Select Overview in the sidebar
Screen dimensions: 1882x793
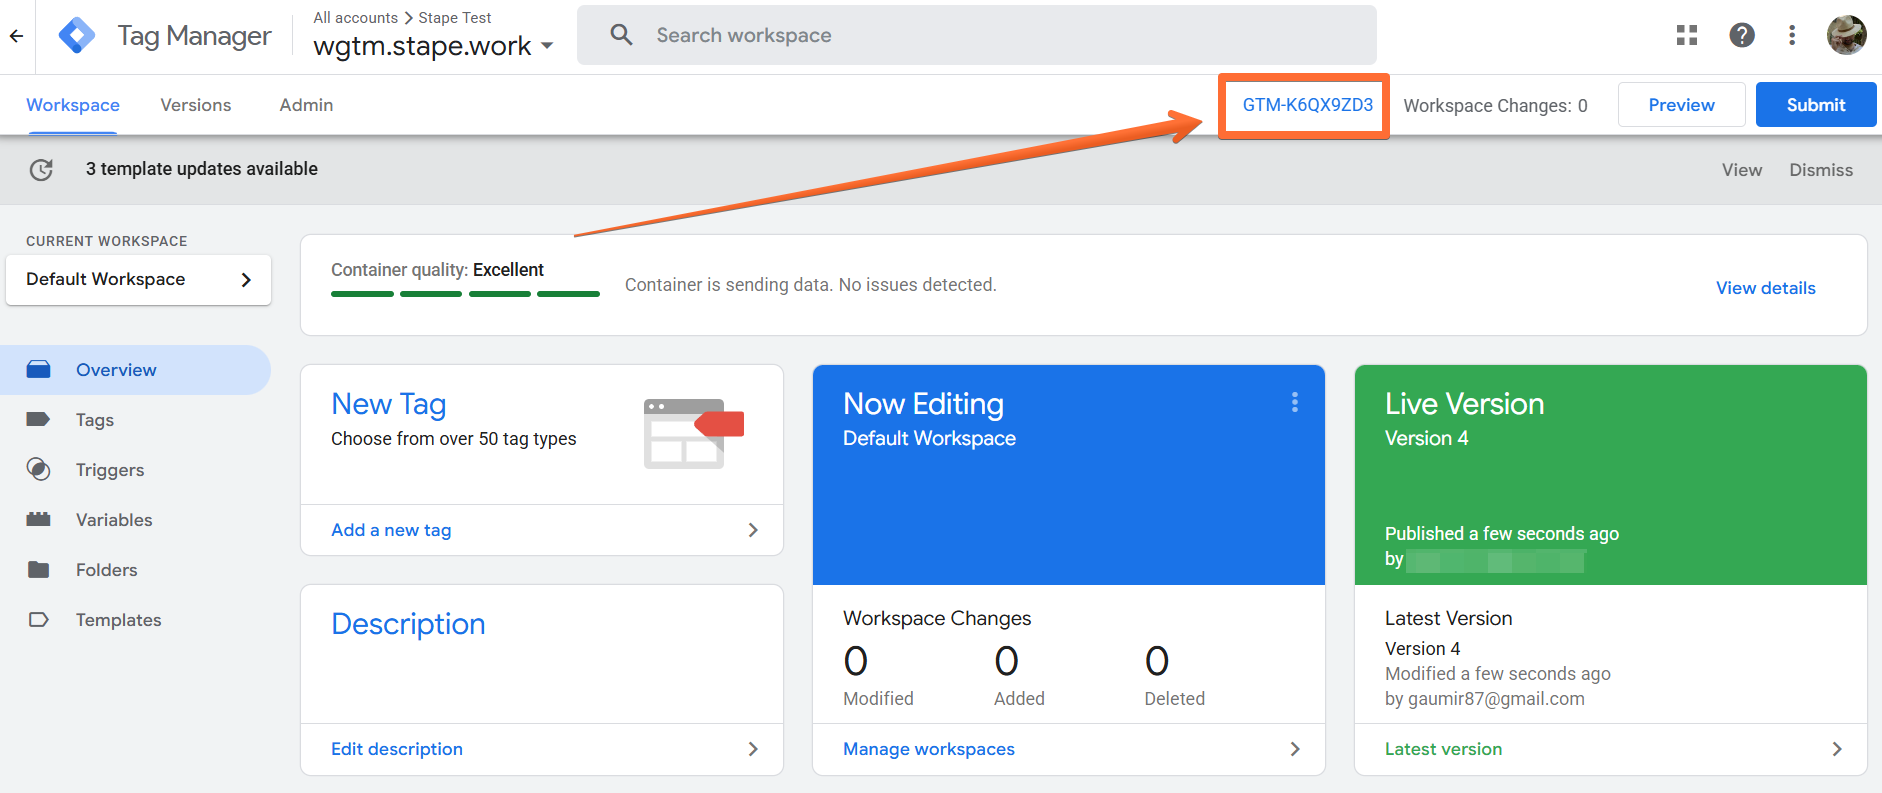[x=135, y=370]
